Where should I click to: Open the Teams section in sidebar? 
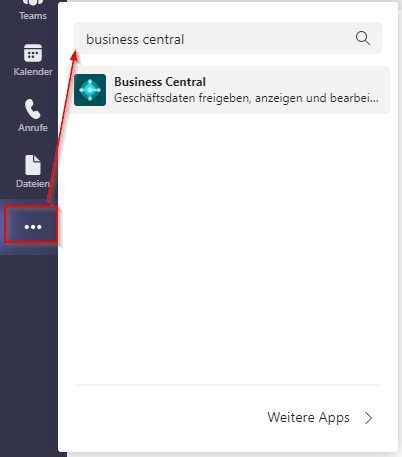pyautogui.click(x=33, y=11)
